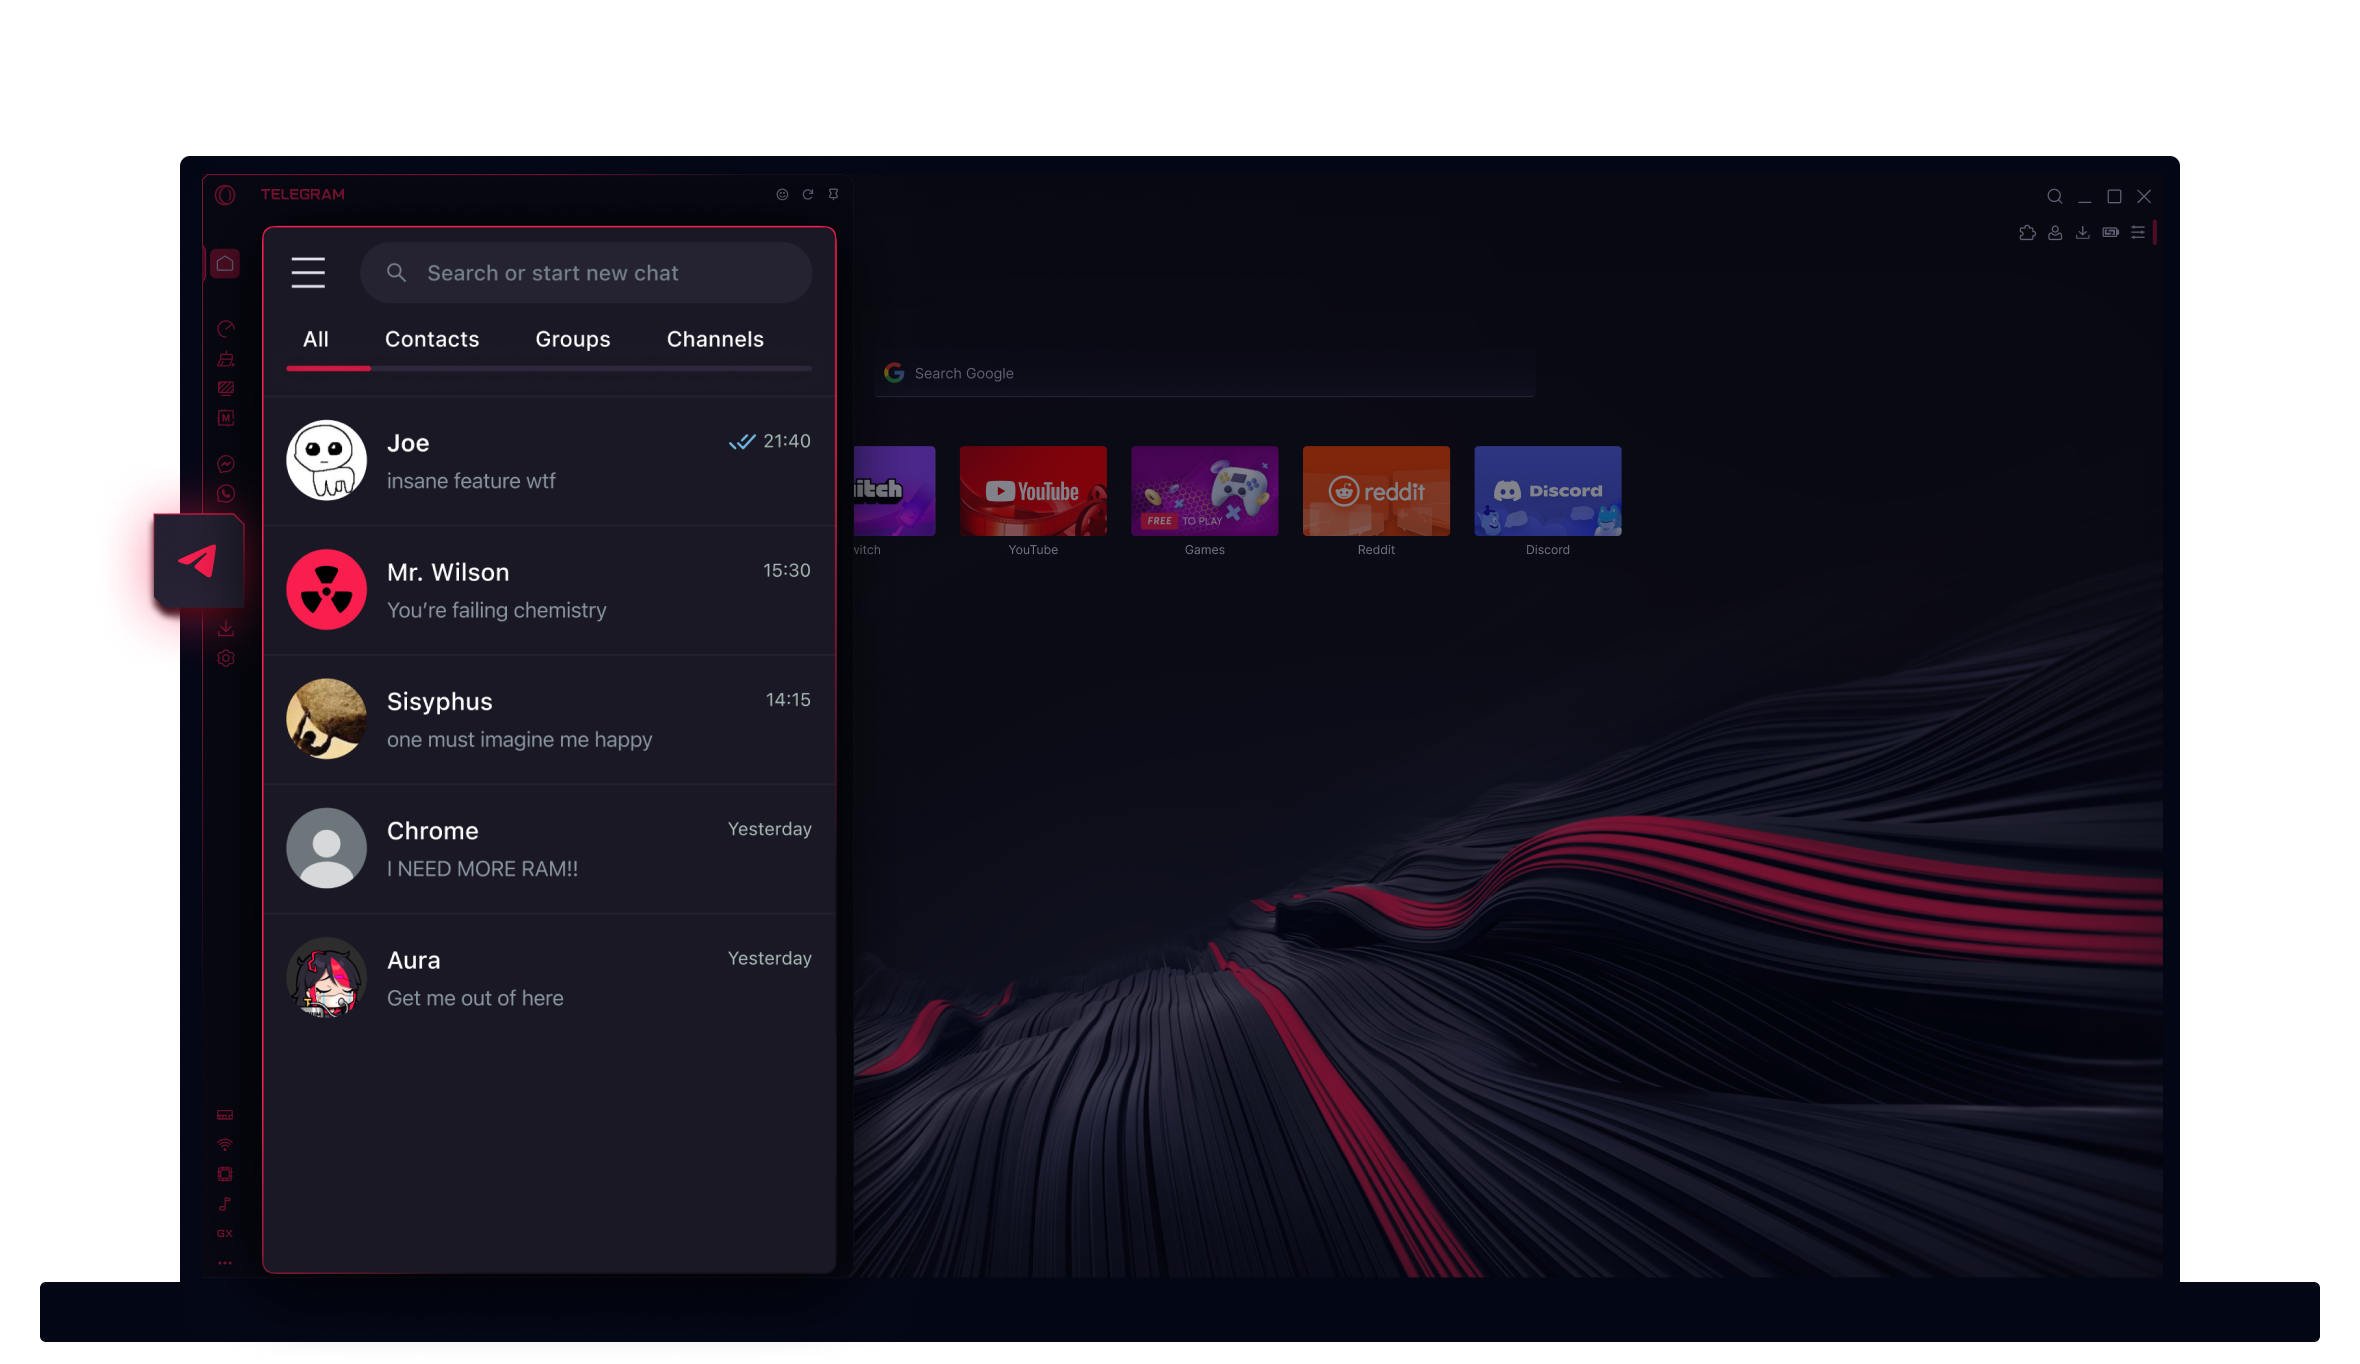Switch to the Channels tab

coord(715,339)
